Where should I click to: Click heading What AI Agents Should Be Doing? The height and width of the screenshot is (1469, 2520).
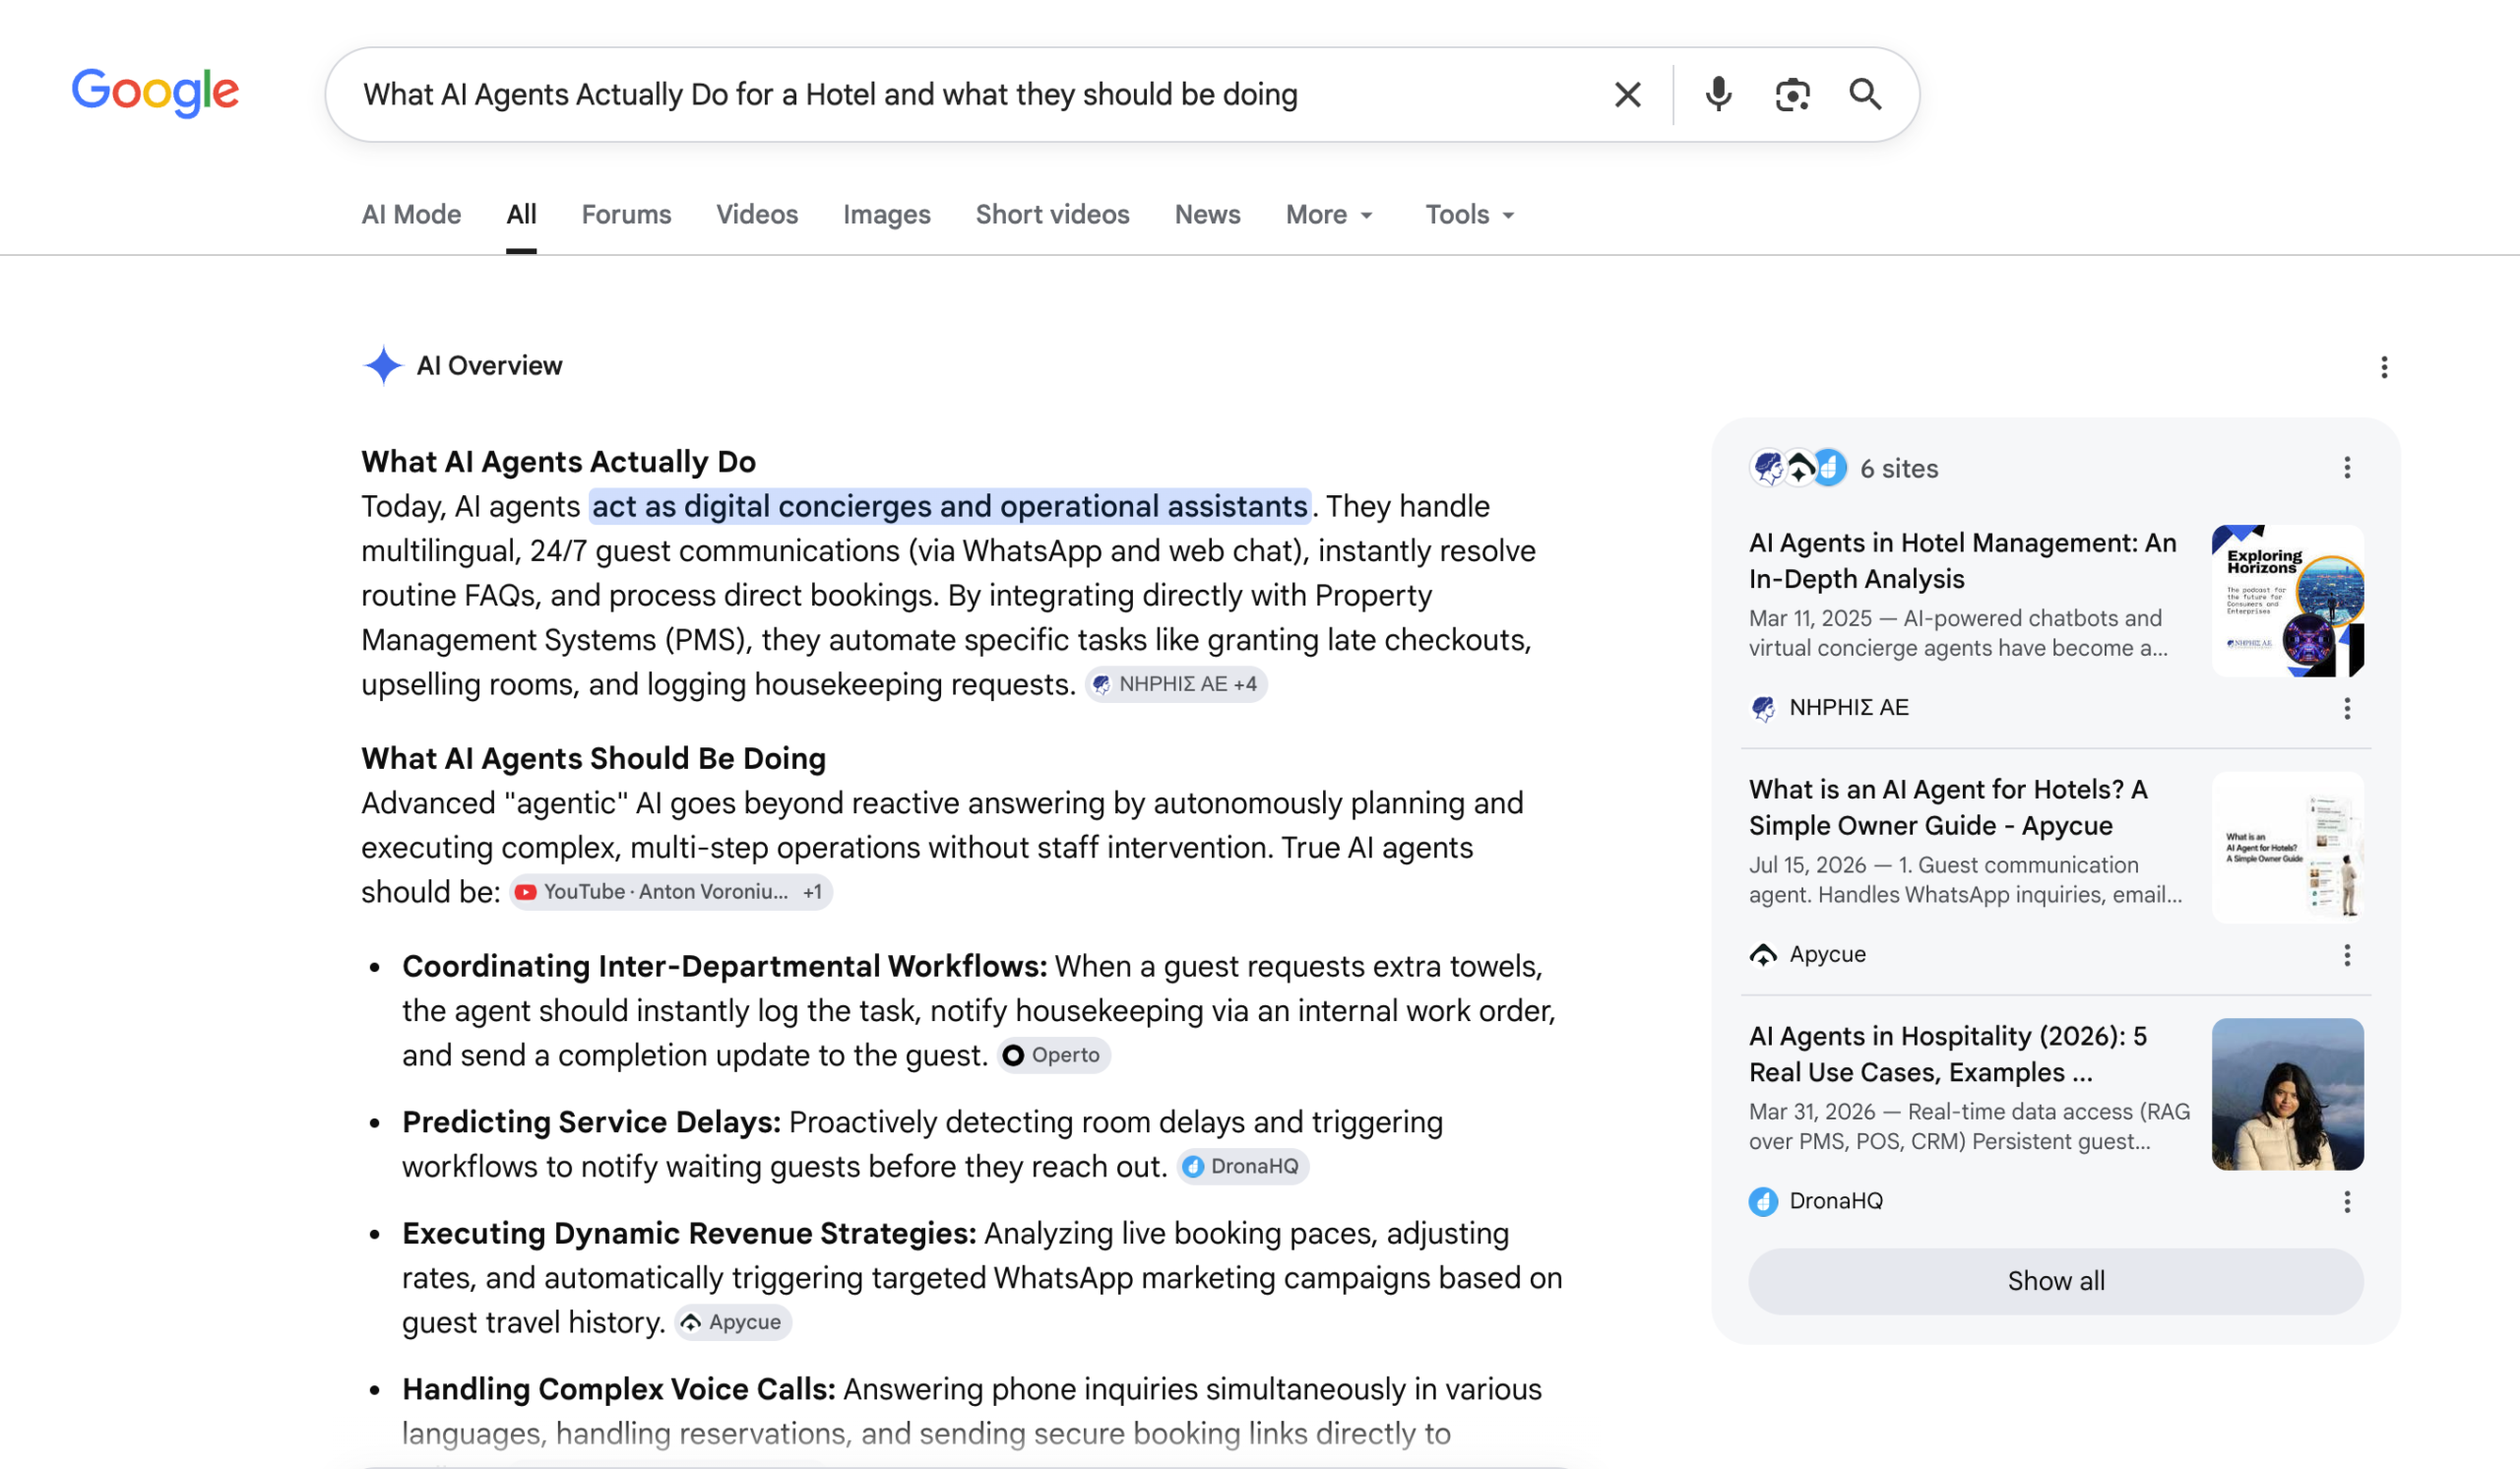pos(593,759)
